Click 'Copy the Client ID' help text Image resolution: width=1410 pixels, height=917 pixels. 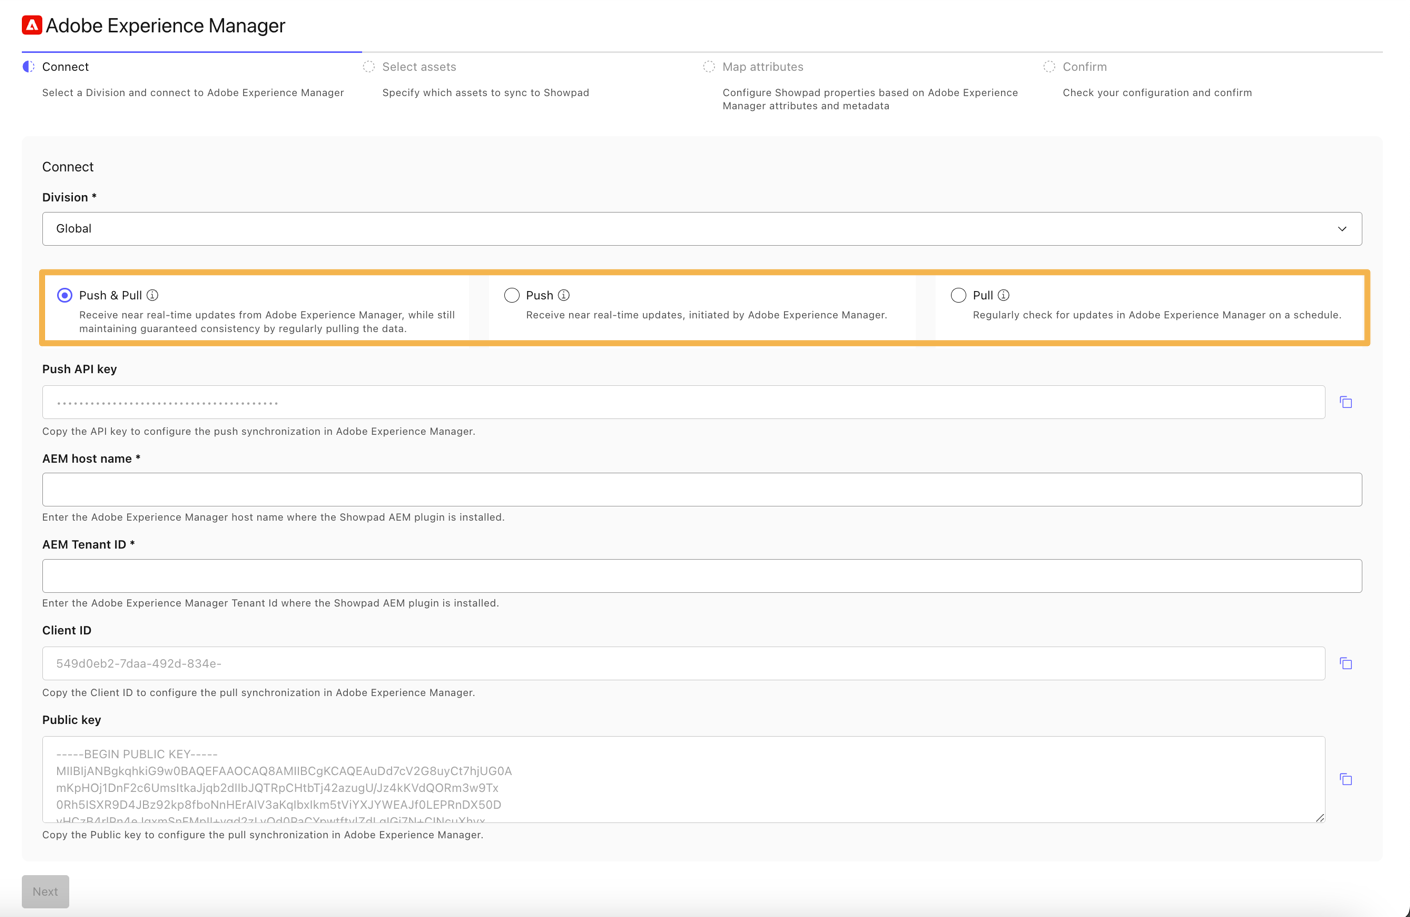click(259, 693)
